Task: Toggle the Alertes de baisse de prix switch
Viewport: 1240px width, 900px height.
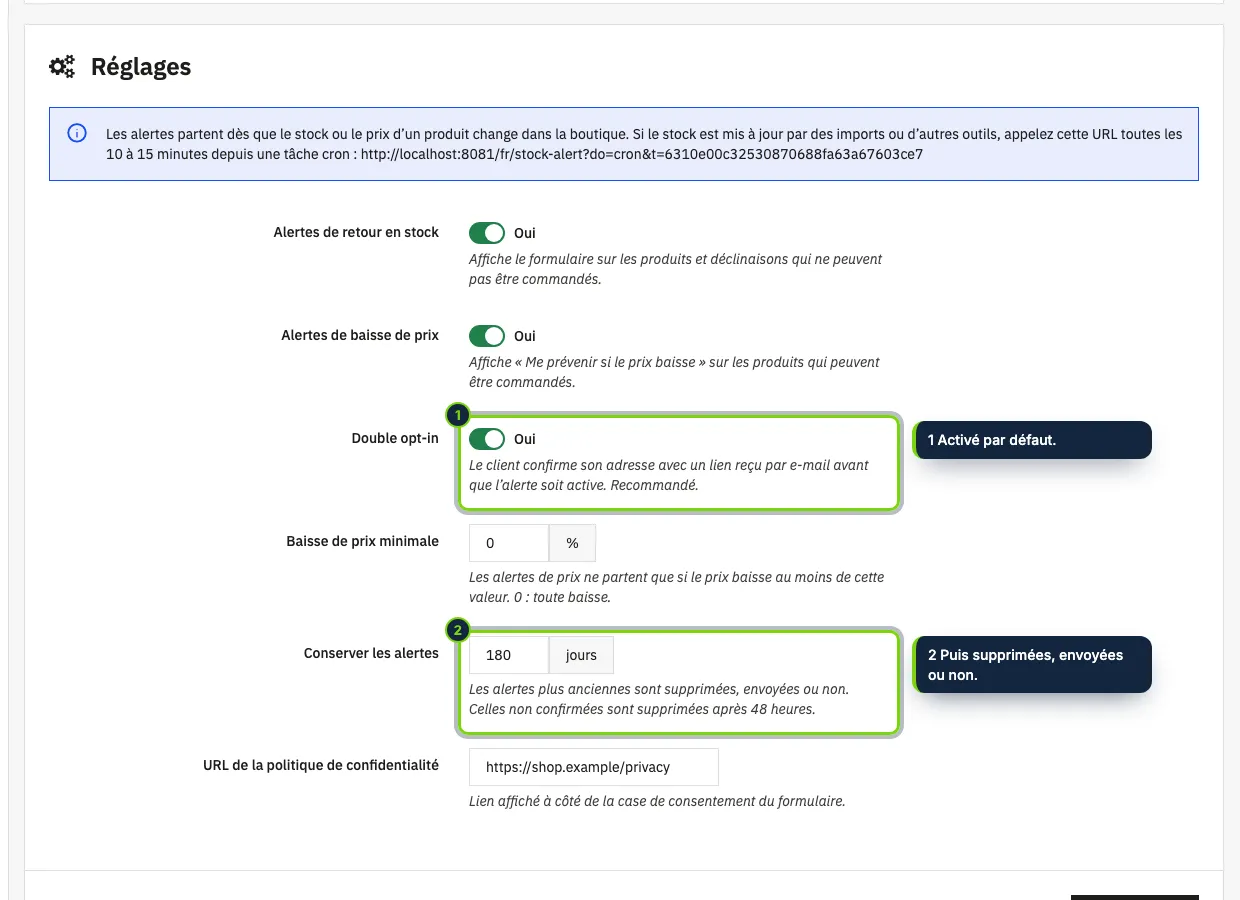Action: pos(487,336)
